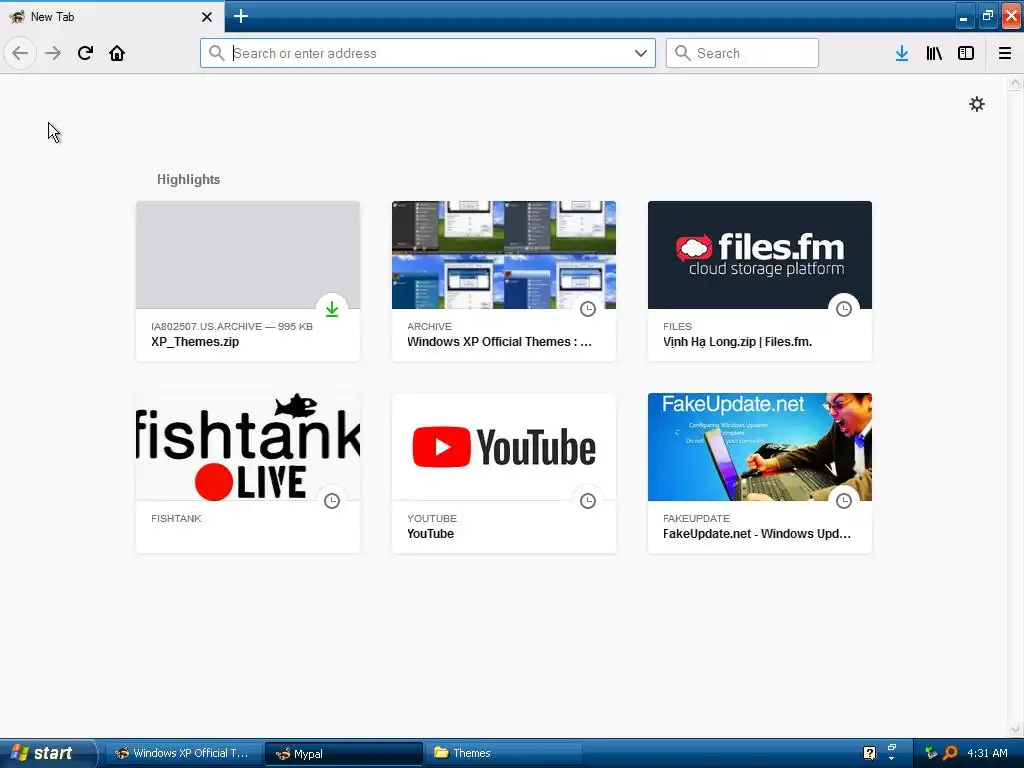1024x768 pixels.
Task: Open the hamburger application menu
Action: [1005, 53]
